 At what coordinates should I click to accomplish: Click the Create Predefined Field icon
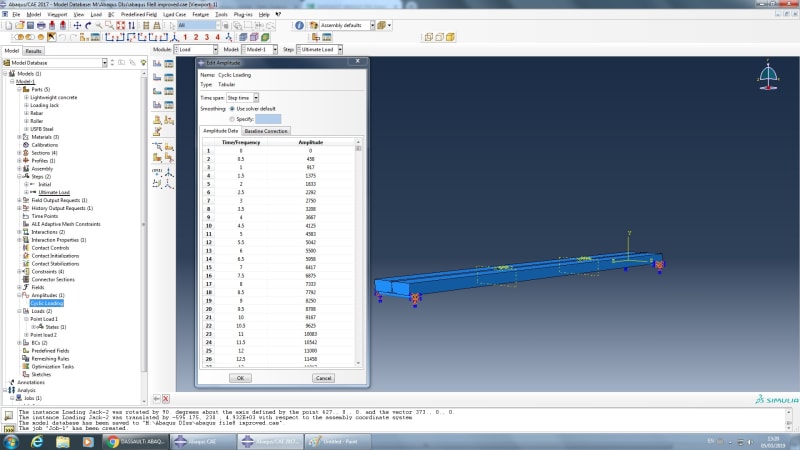coord(157,91)
